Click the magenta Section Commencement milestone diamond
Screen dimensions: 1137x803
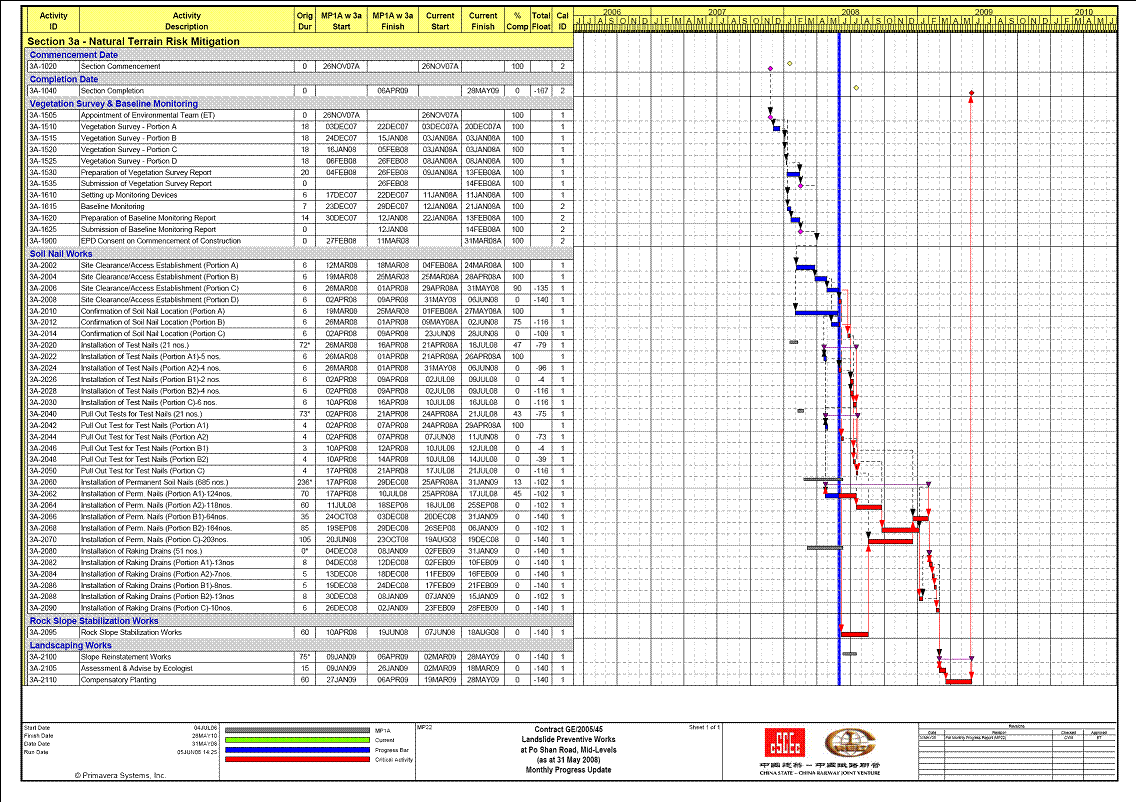click(x=770, y=68)
